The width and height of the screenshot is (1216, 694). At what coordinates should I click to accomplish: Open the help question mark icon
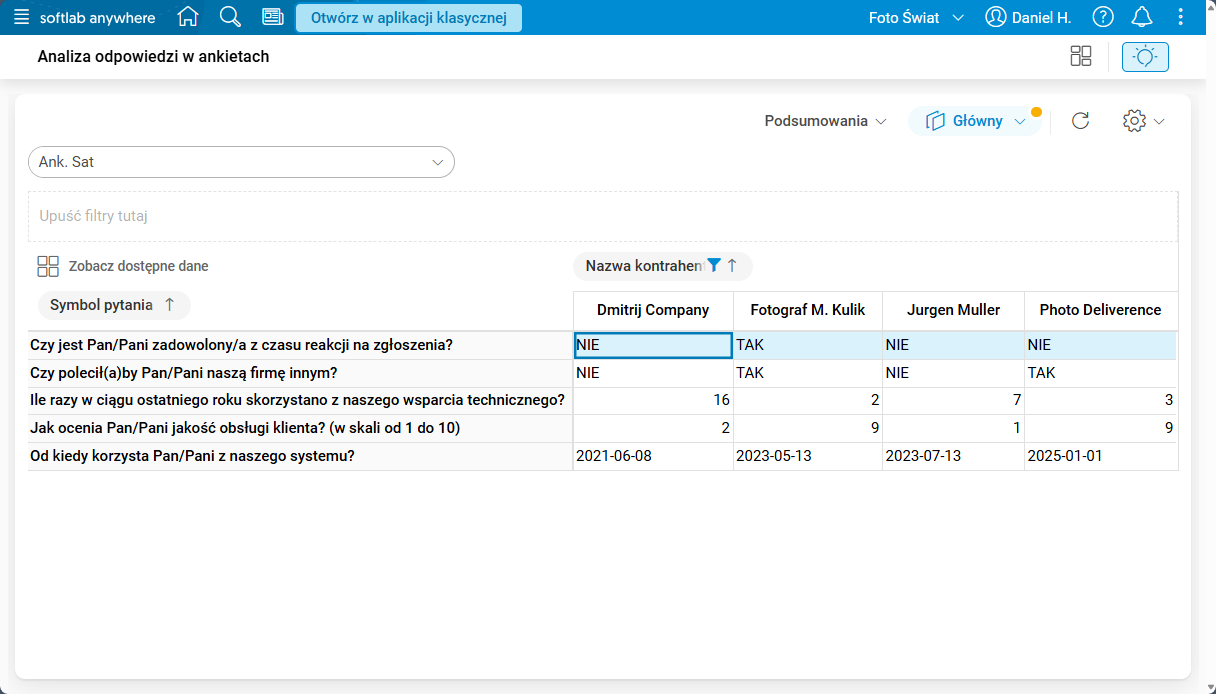pyautogui.click(x=1103, y=17)
